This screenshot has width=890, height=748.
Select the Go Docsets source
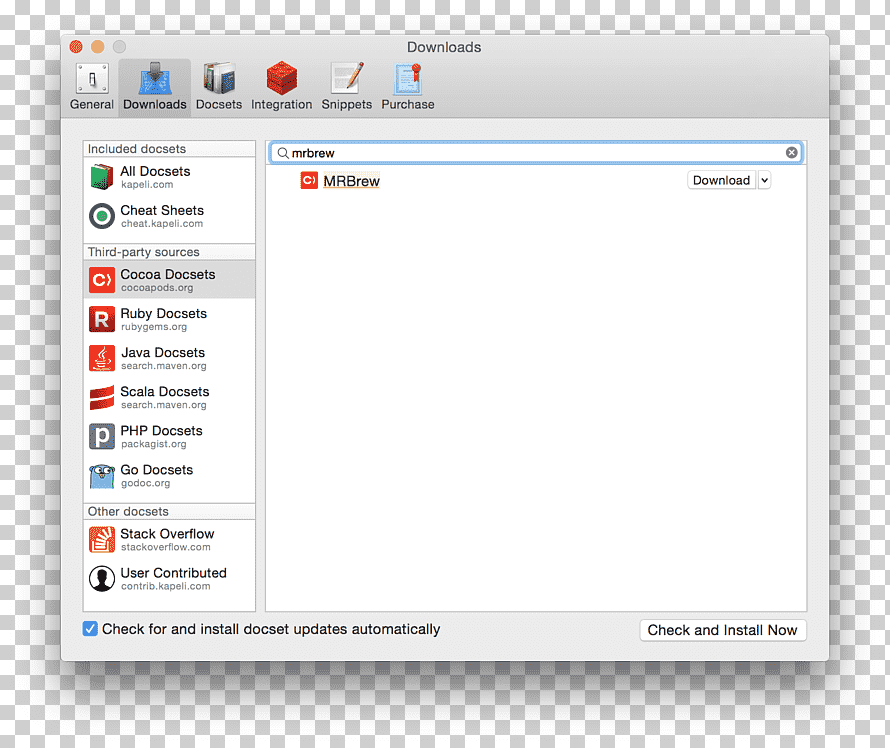click(x=169, y=476)
